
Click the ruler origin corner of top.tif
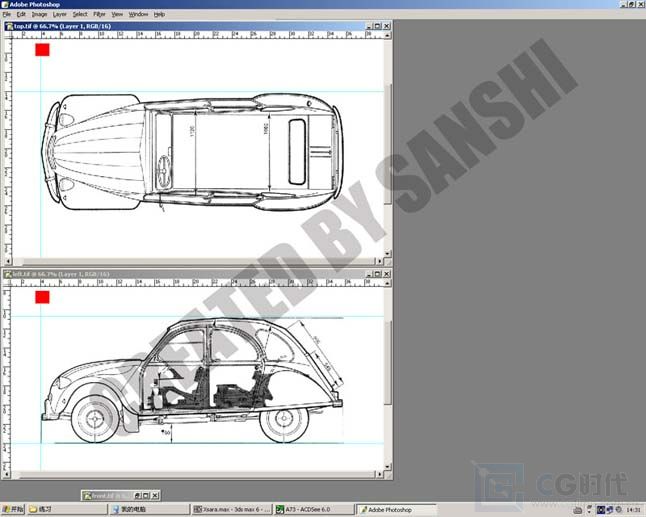coord(8,35)
